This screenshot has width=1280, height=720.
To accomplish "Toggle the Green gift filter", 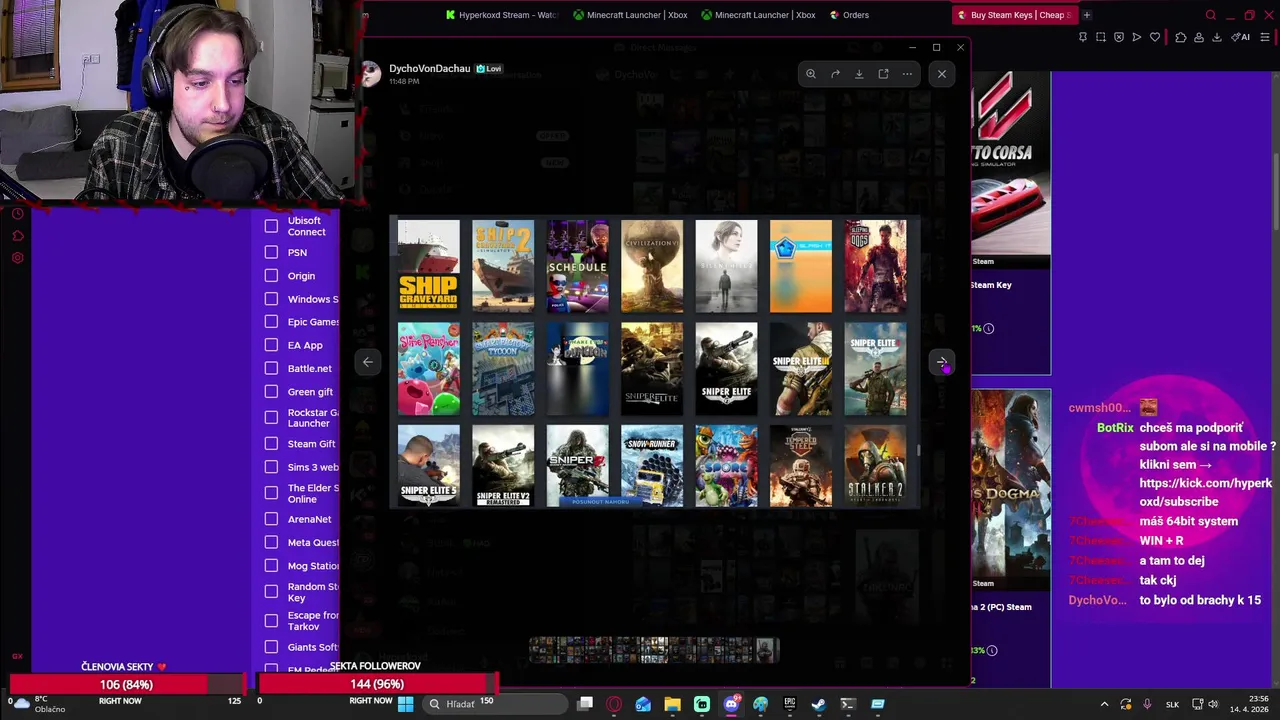I will 271,391.
